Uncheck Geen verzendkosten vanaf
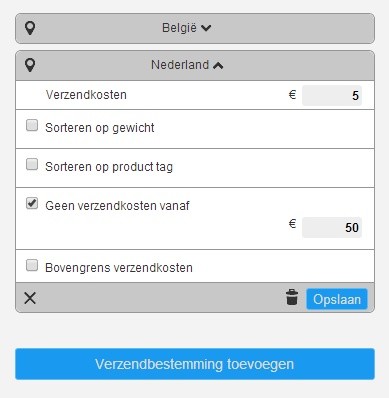The image size is (389, 398). tap(32, 203)
